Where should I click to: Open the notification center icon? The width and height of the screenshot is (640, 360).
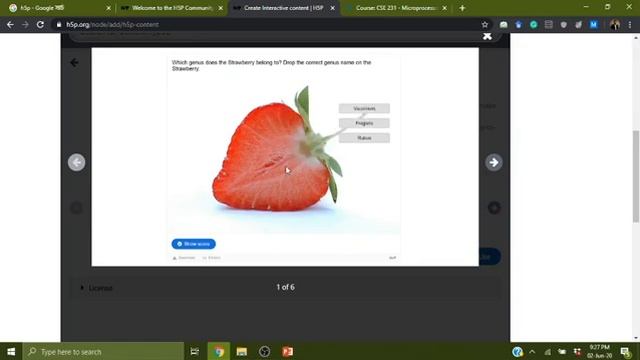625,351
